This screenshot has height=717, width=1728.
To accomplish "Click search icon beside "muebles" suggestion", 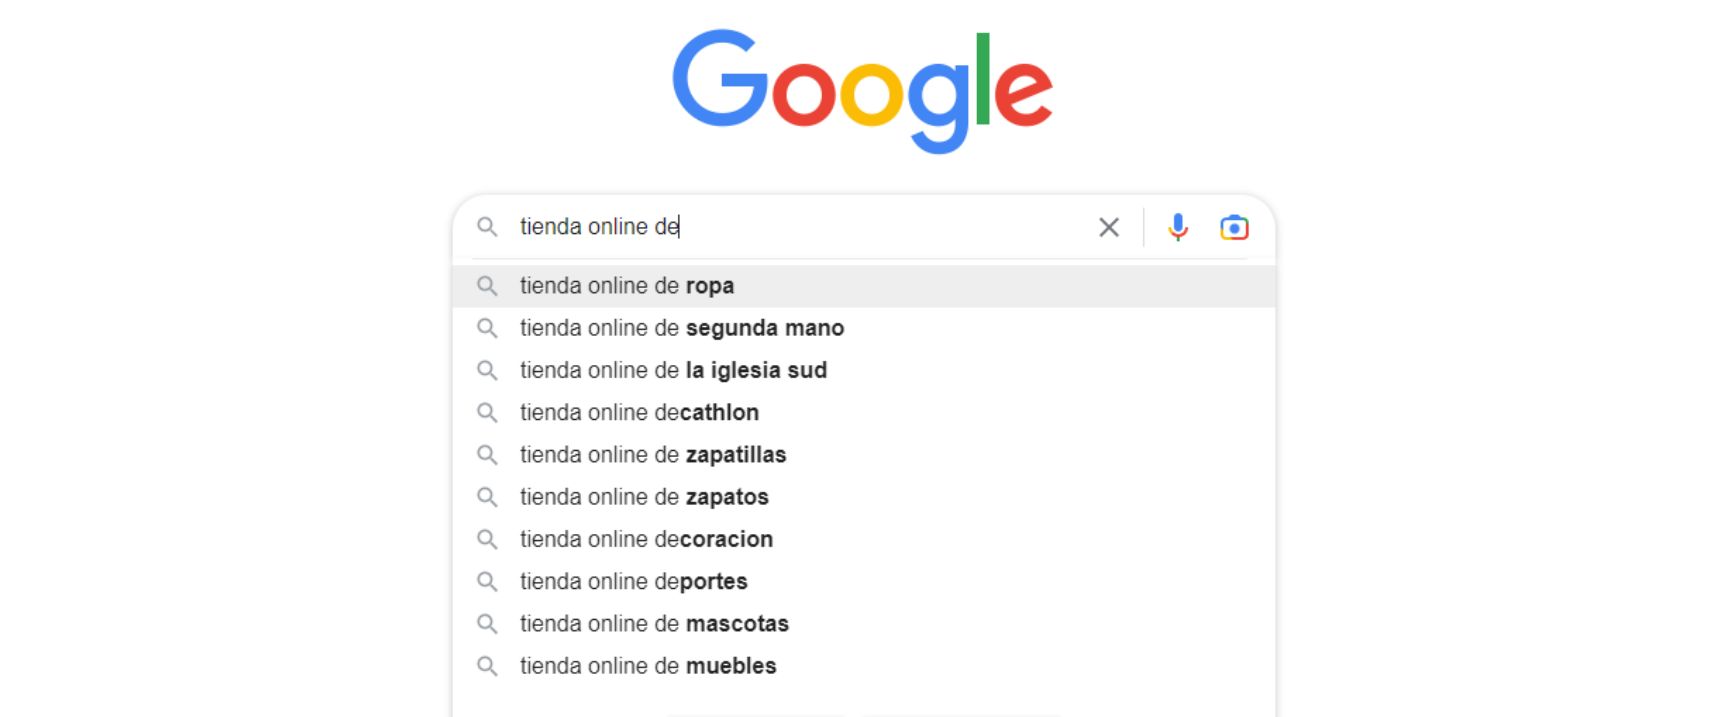I will (487, 666).
